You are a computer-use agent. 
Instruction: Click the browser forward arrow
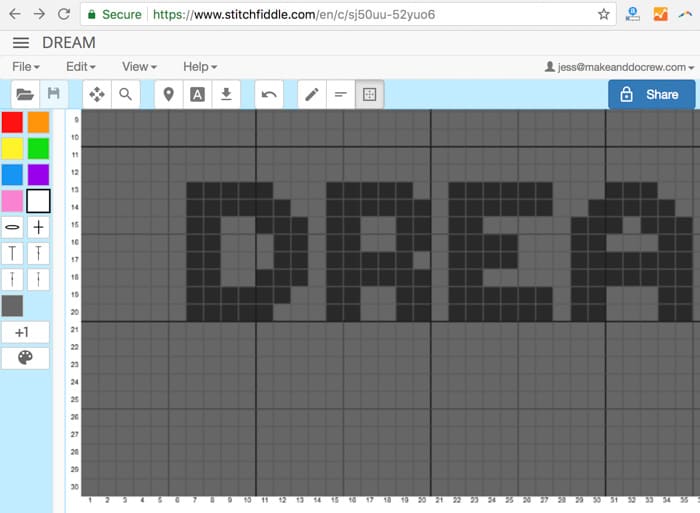(39, 14)
